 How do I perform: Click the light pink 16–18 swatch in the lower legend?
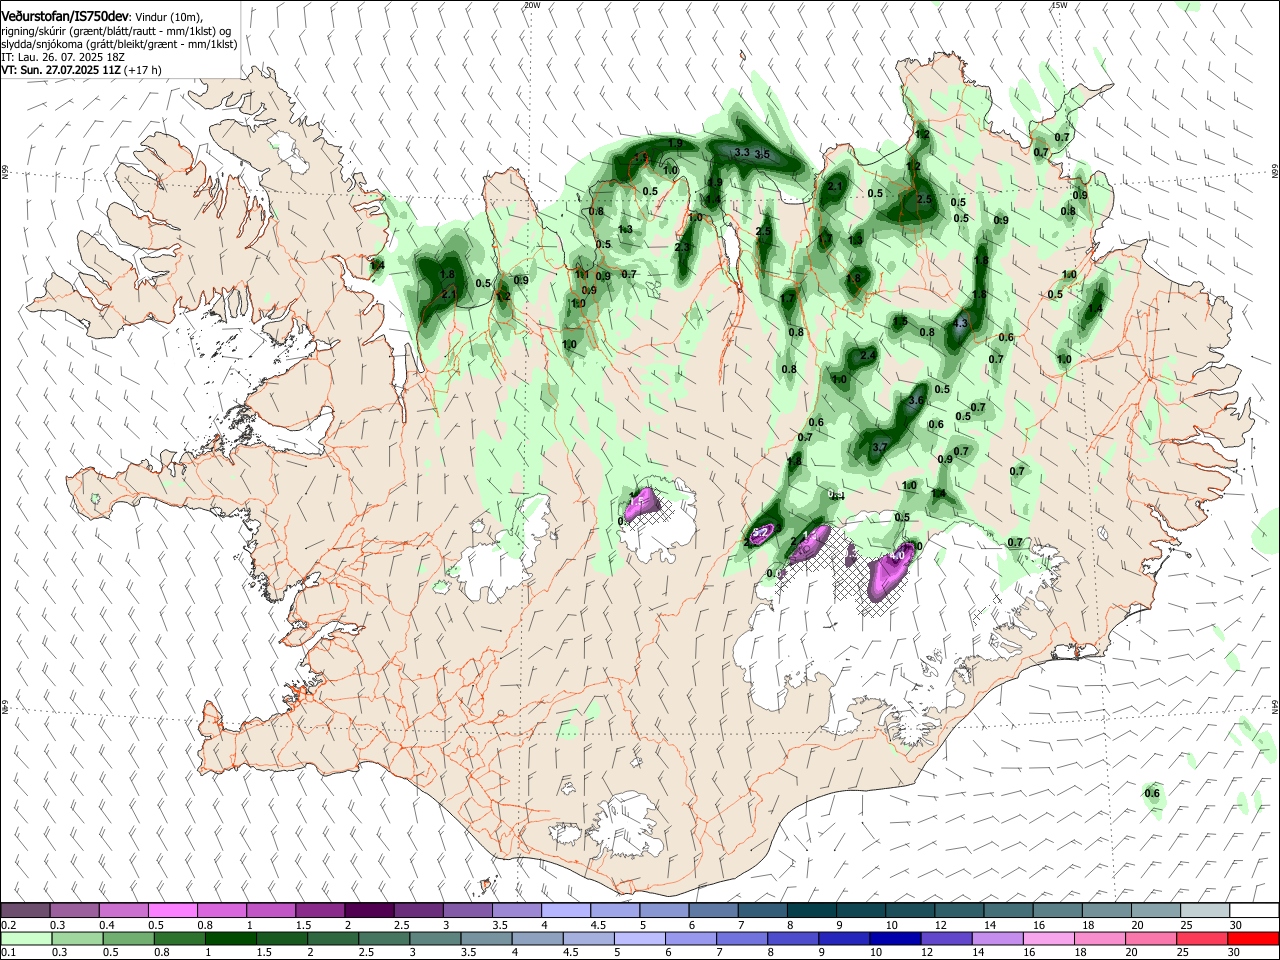click(x=1048, y=938)
